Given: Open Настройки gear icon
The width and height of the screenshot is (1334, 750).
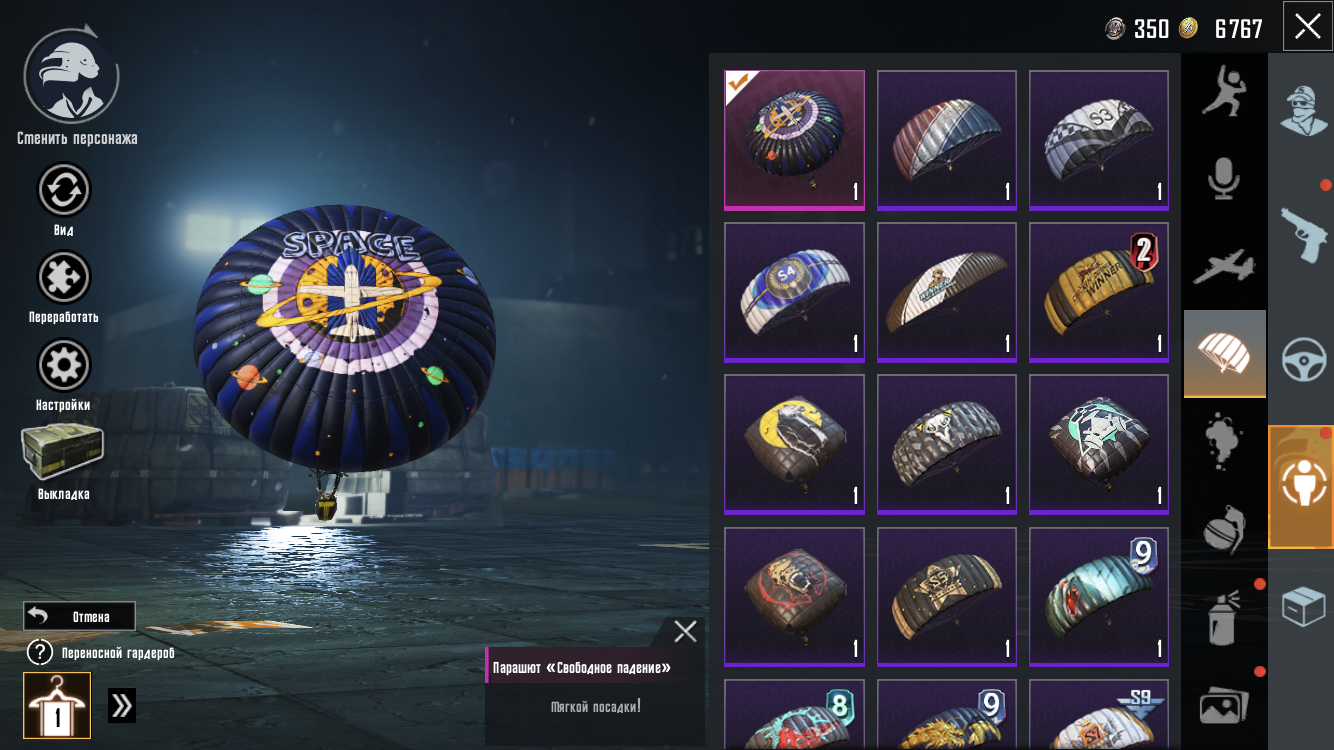Looking at the screenshot, I should 64,366.
